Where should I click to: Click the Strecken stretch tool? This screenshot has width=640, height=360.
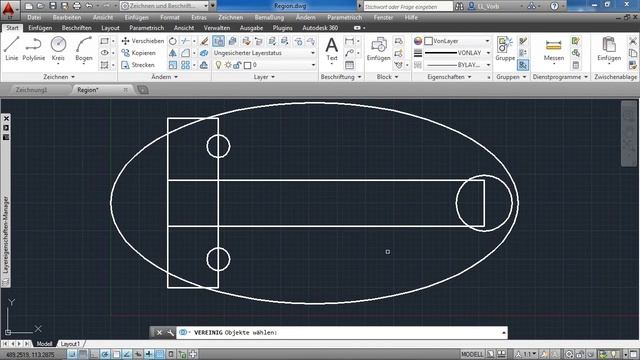coord(138,65)
